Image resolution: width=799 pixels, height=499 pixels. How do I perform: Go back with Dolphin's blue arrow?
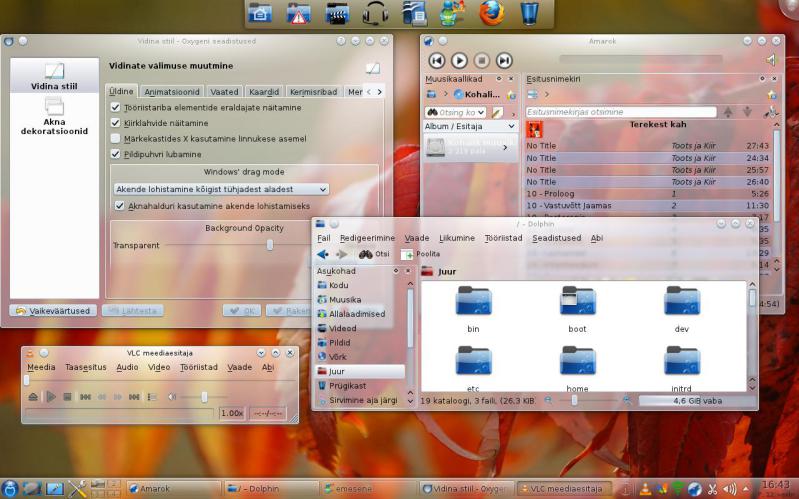322,254
